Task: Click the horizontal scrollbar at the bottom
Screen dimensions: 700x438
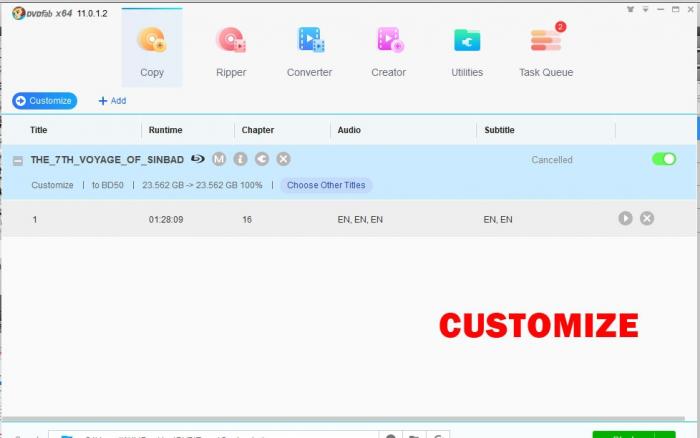Action: [343, 419]
